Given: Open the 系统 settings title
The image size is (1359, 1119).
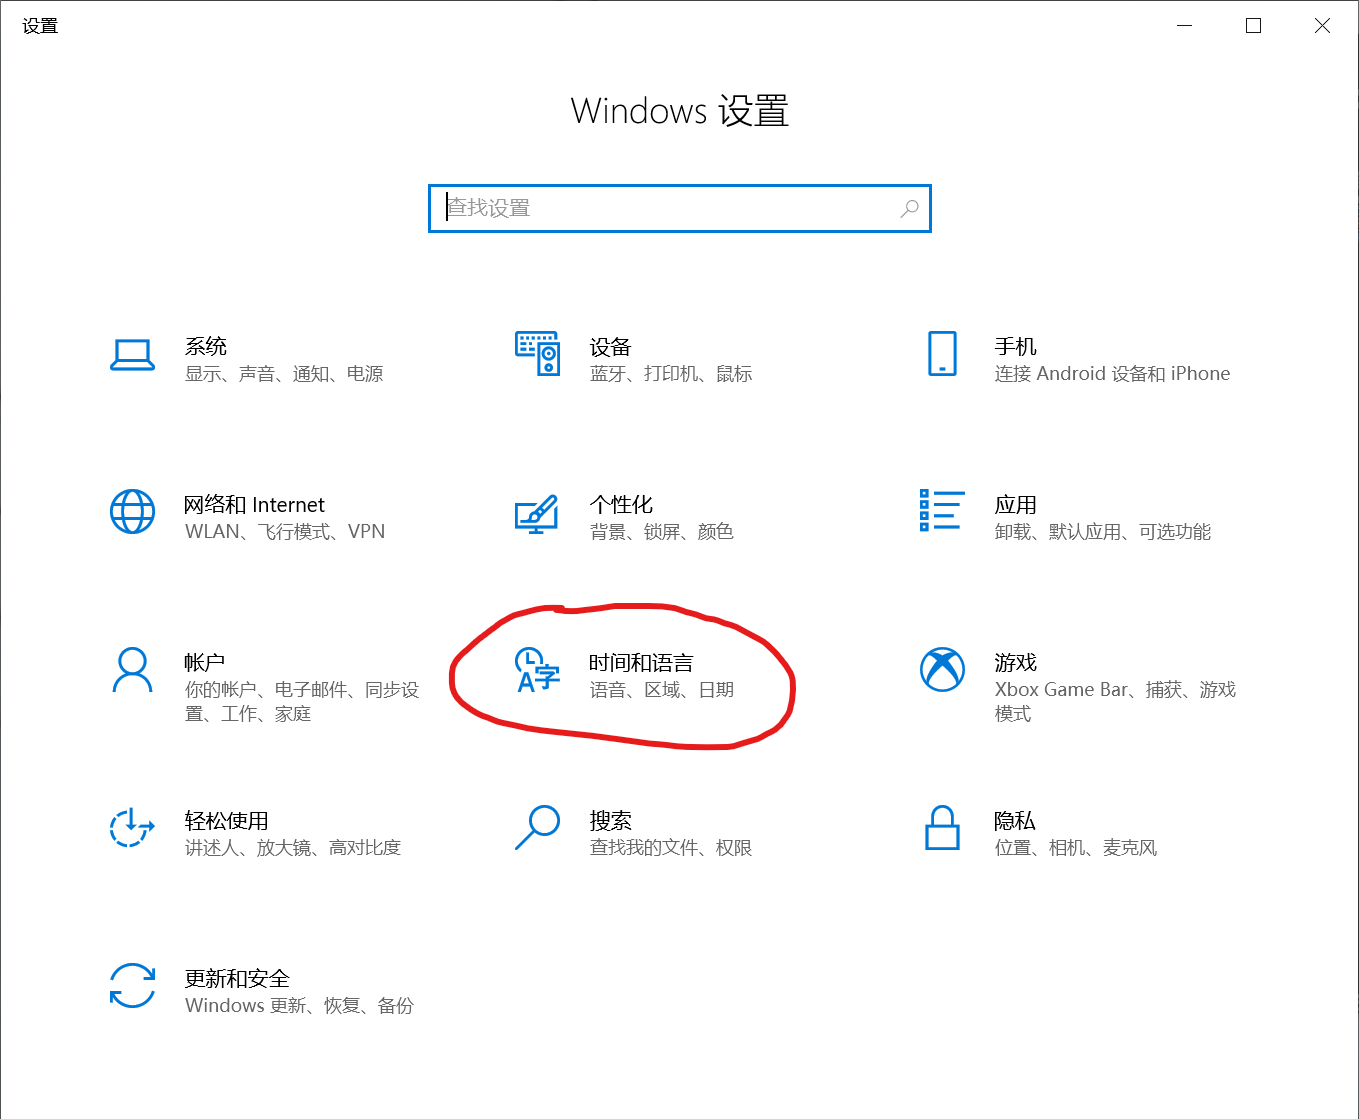Looking at the screenshot, I should pos(206,347).
